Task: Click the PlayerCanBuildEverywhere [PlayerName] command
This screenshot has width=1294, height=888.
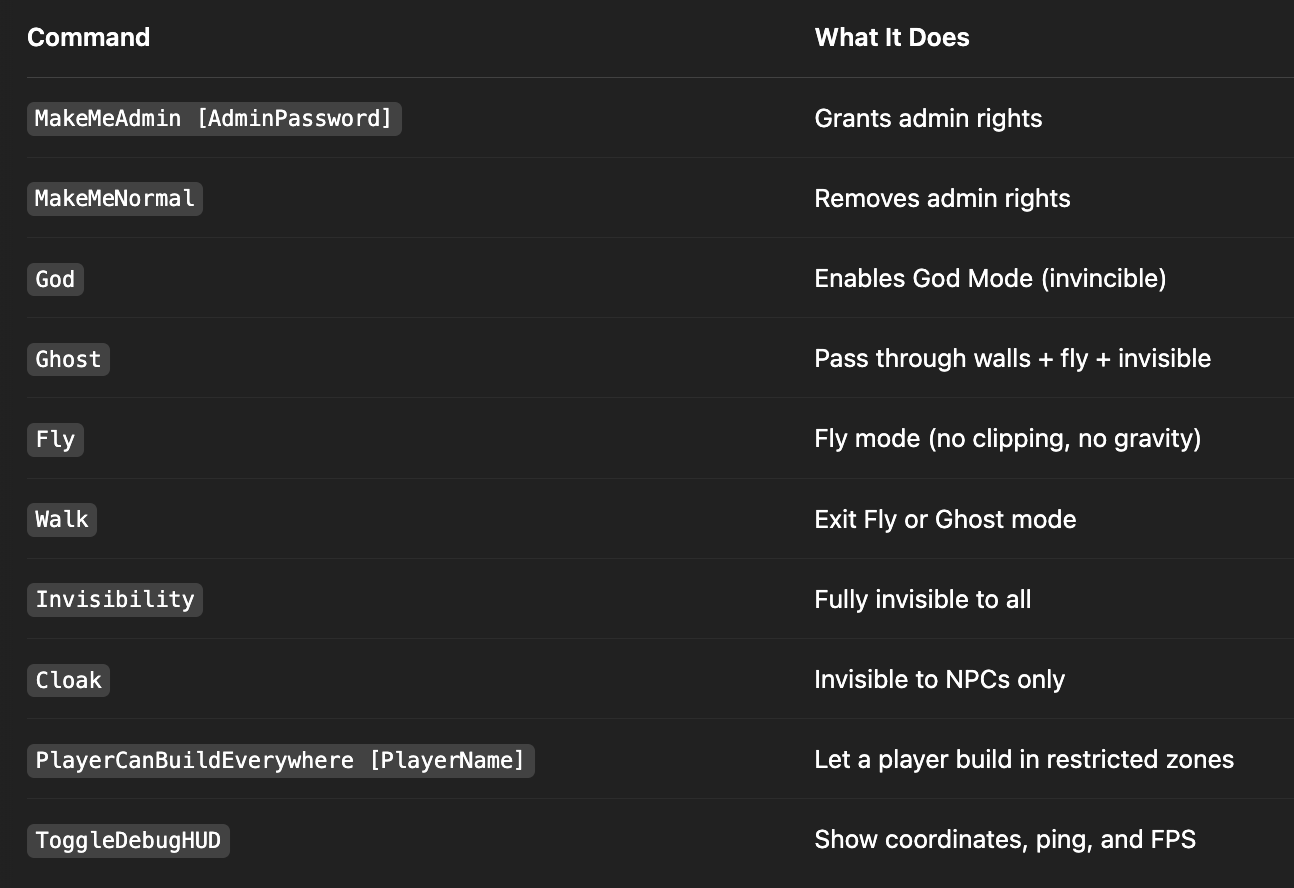Action: pyautogui.click(x=281, y=760)
